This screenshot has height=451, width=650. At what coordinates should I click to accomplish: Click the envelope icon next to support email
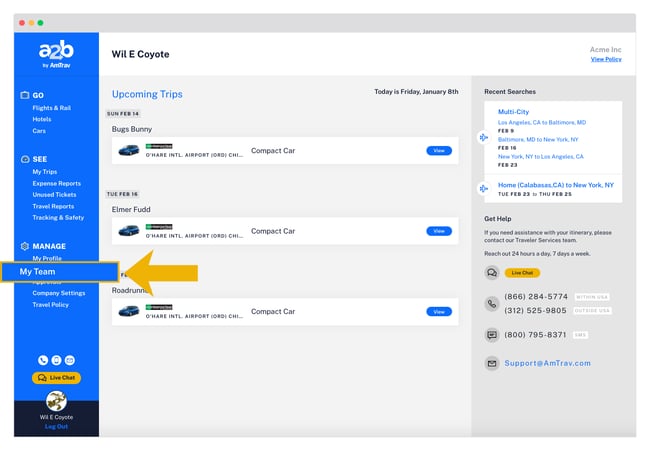tap(492, 363)
